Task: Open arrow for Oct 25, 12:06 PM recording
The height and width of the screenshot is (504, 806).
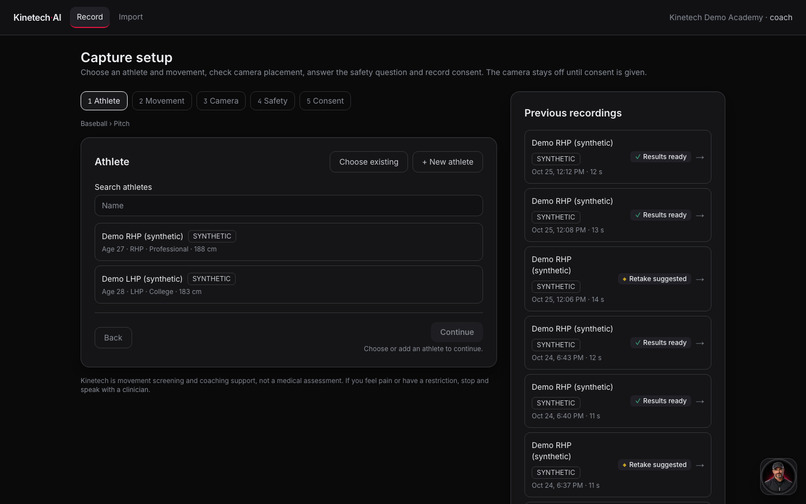Action: 700,279
